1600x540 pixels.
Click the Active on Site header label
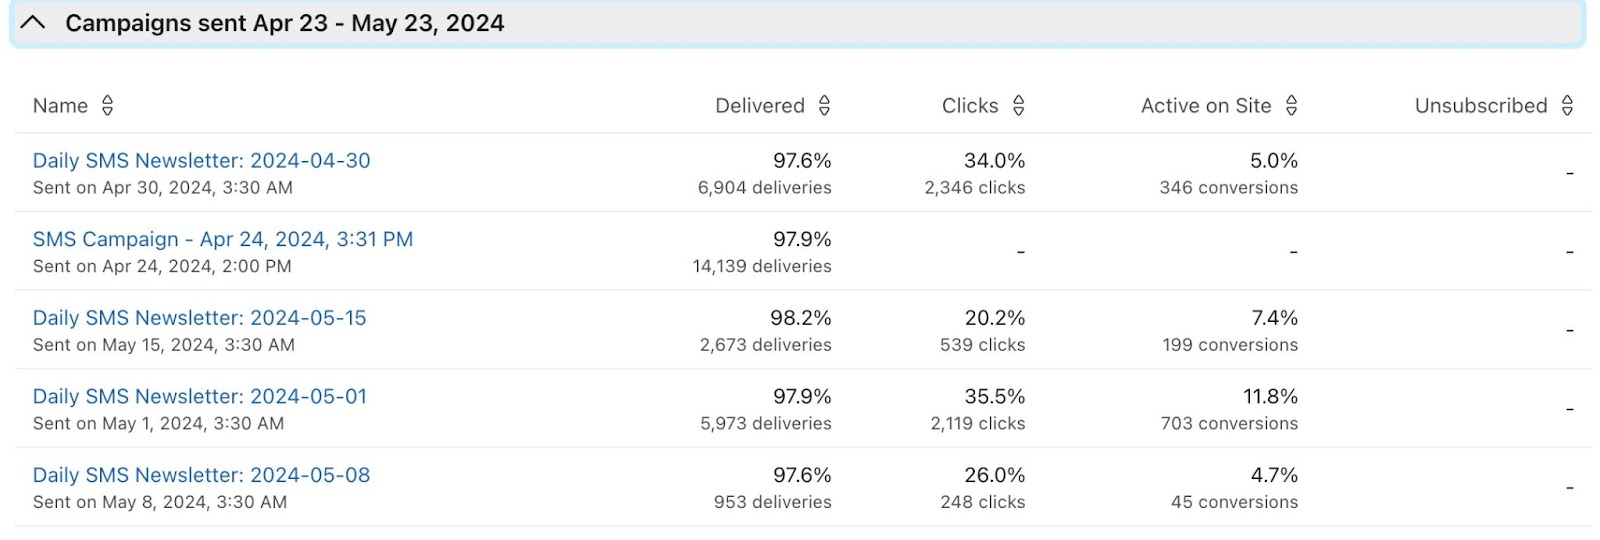point(1205,106)
